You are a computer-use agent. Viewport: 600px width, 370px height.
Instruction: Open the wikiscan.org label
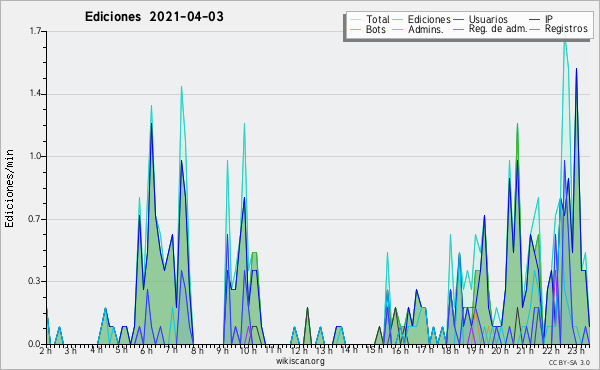point(300,361)
